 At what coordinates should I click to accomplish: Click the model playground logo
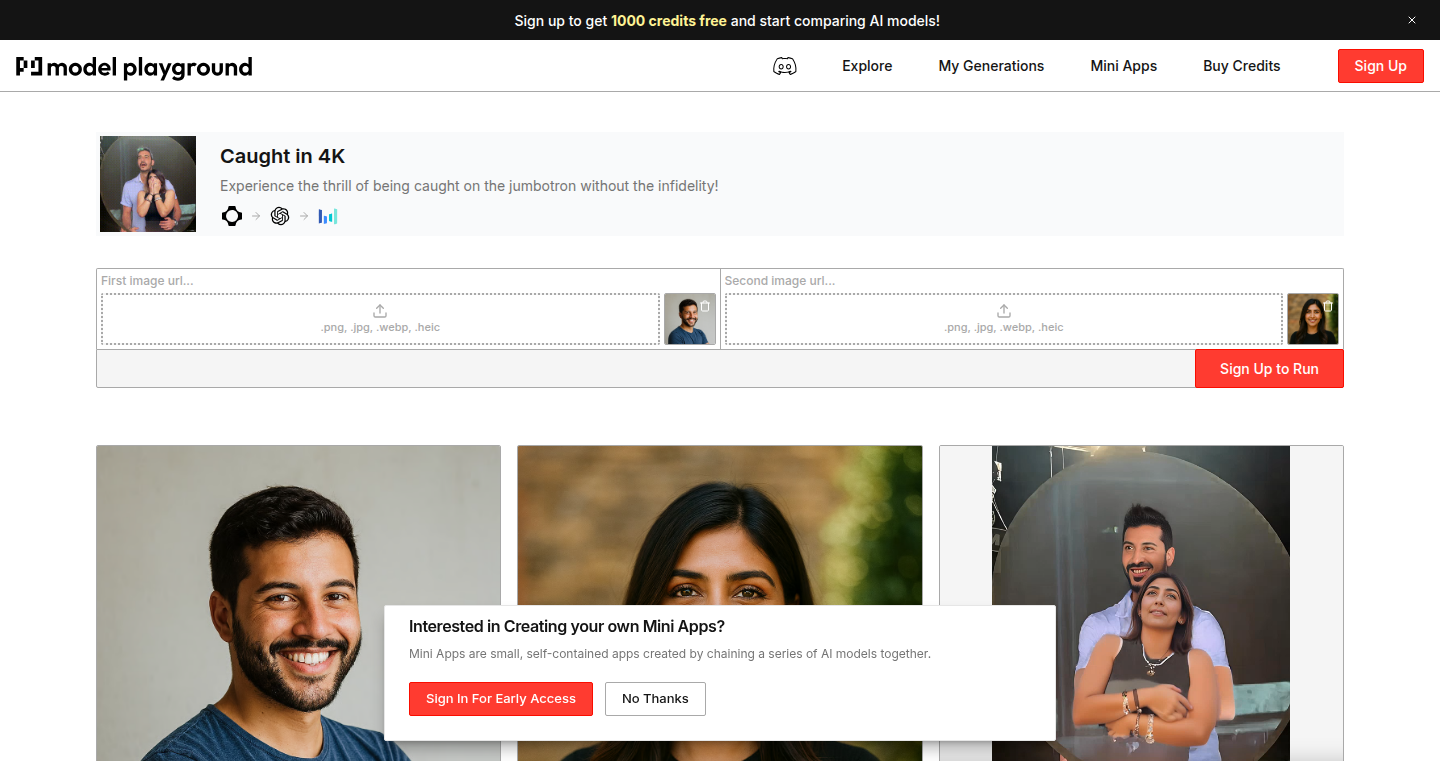pos(134,67)
